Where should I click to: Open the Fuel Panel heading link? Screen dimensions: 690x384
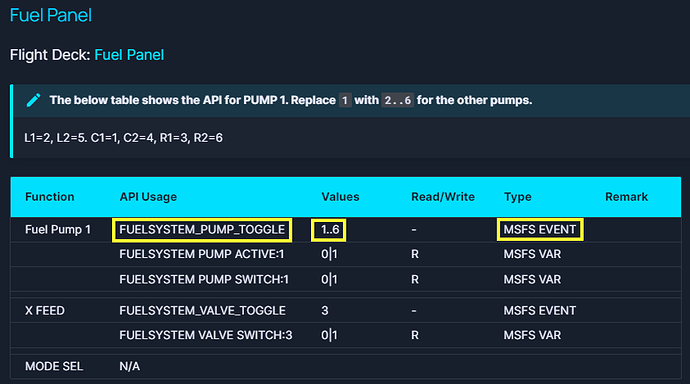click(x=51, y=15)
